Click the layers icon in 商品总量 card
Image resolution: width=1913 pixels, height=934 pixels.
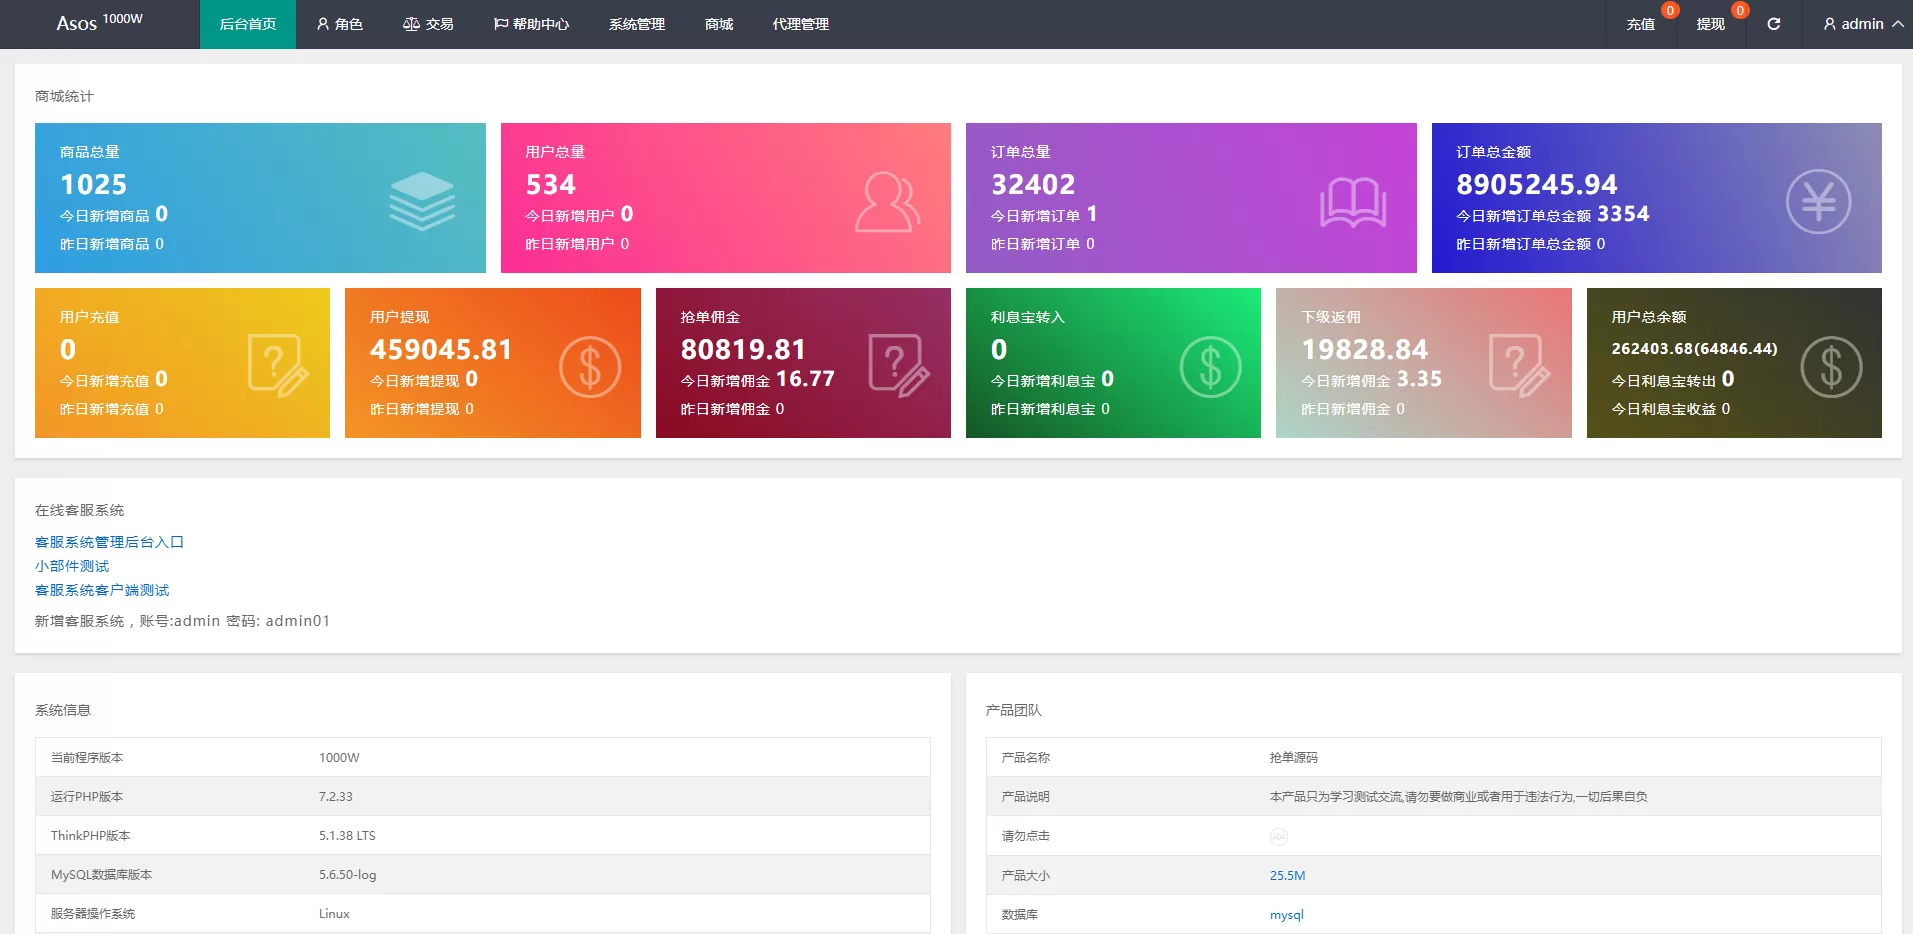coord(421,201)
